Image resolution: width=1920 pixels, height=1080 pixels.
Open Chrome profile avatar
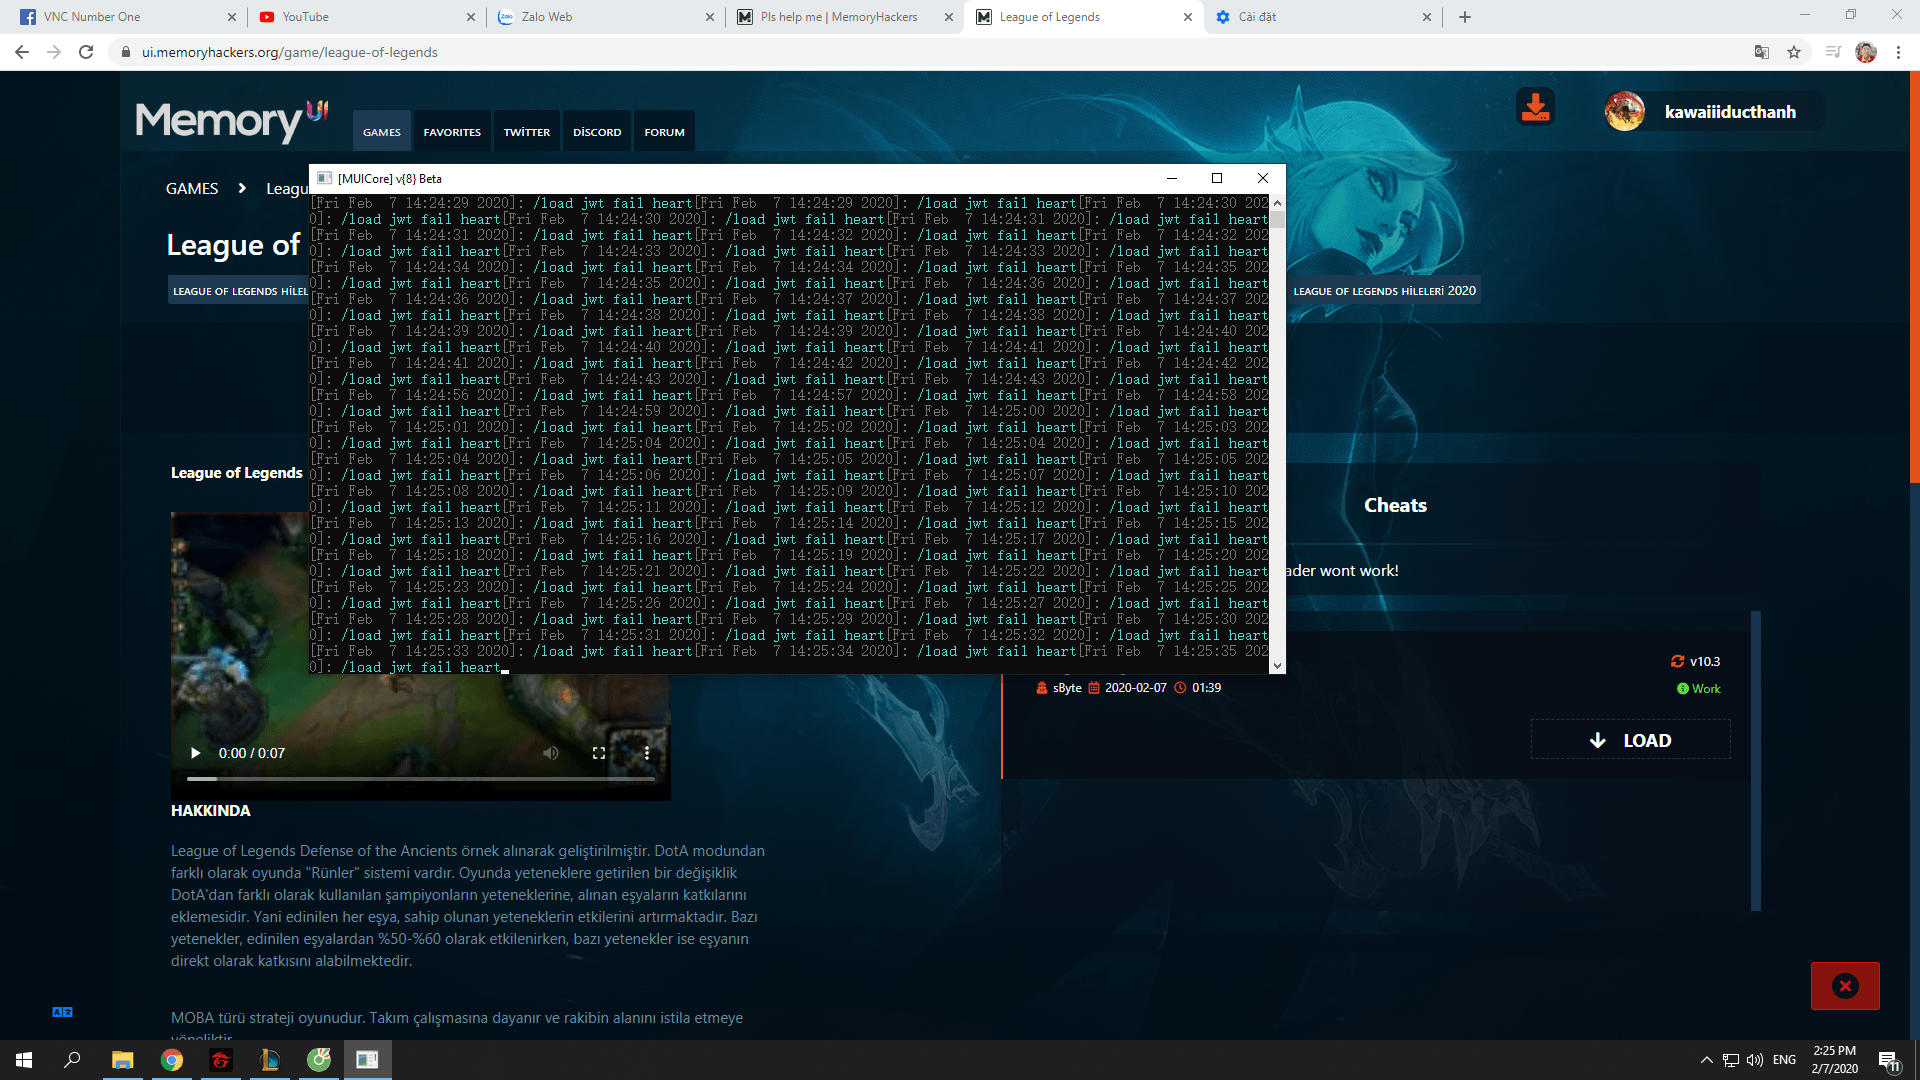tap(1866, 52)
